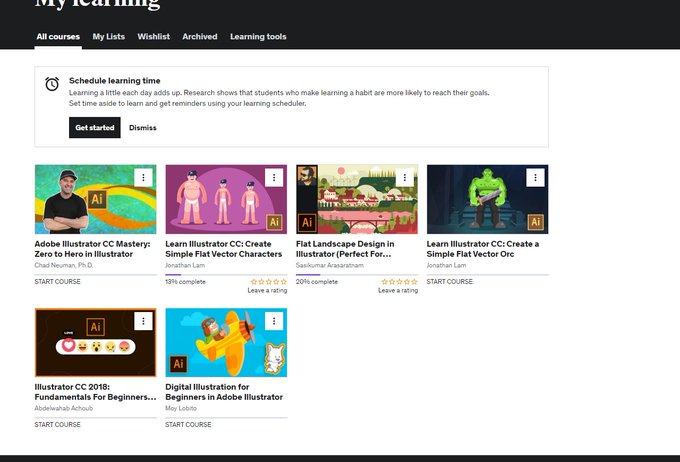
Task: Click the 13% complete text
Action: pyautogui.click(x=185, y=282)
